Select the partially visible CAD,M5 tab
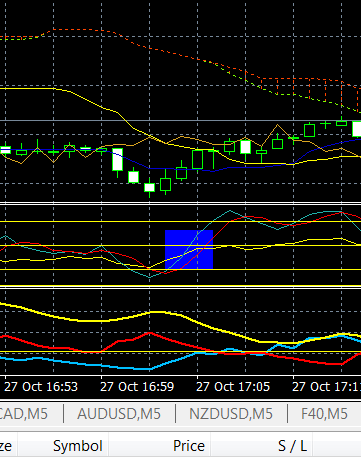Viewport: 361px width, 457px height. [24, 414]
